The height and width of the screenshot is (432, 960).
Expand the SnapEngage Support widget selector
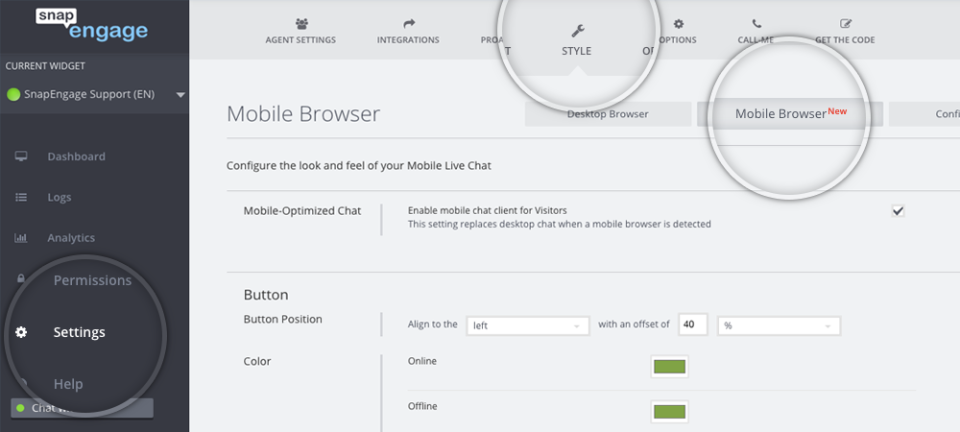180,95
